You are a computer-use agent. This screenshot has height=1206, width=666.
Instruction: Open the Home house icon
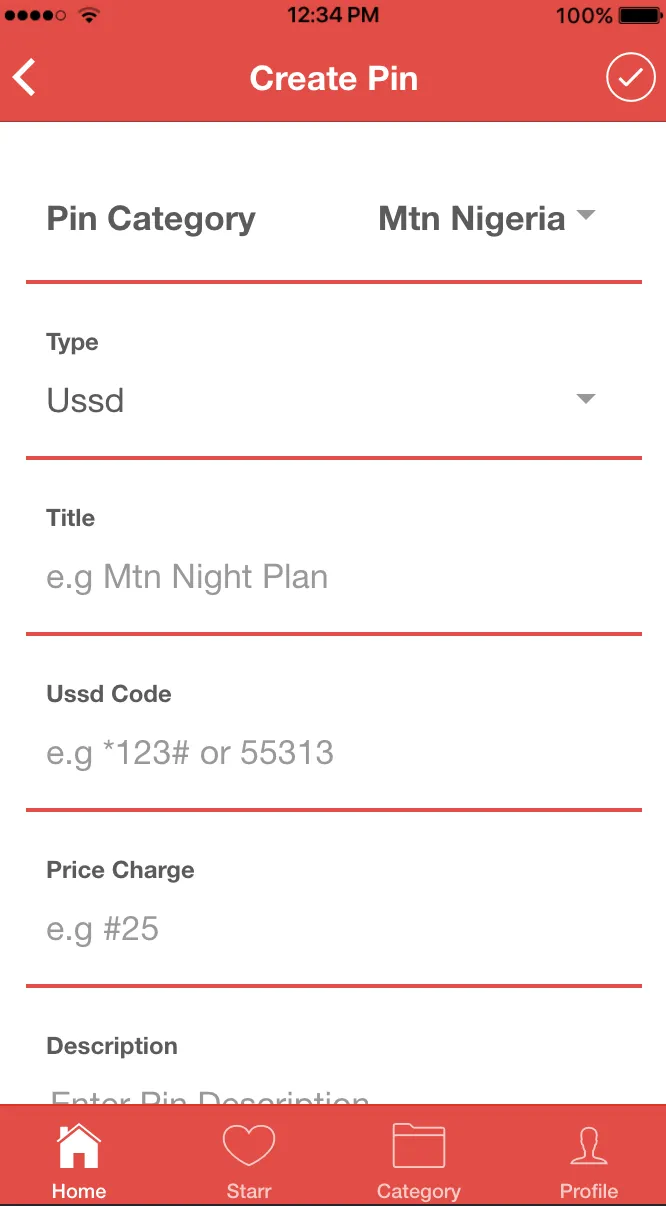79,1146
